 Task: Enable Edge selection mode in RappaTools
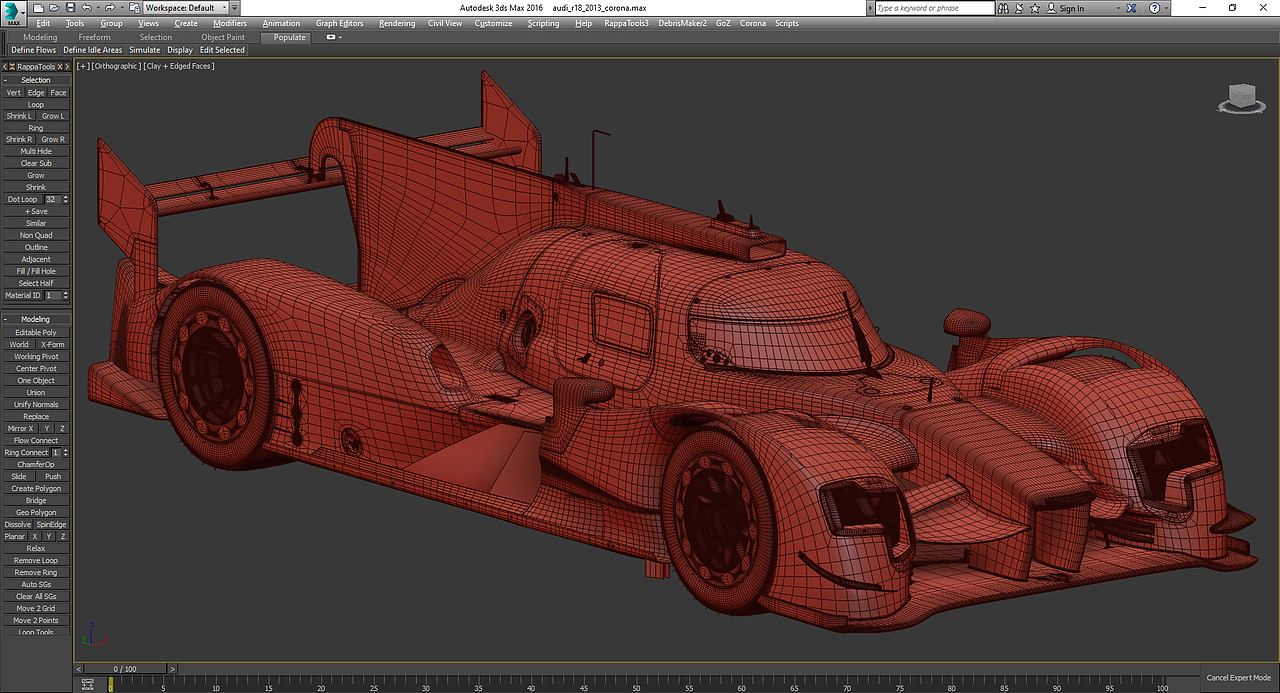coord(35,92)
